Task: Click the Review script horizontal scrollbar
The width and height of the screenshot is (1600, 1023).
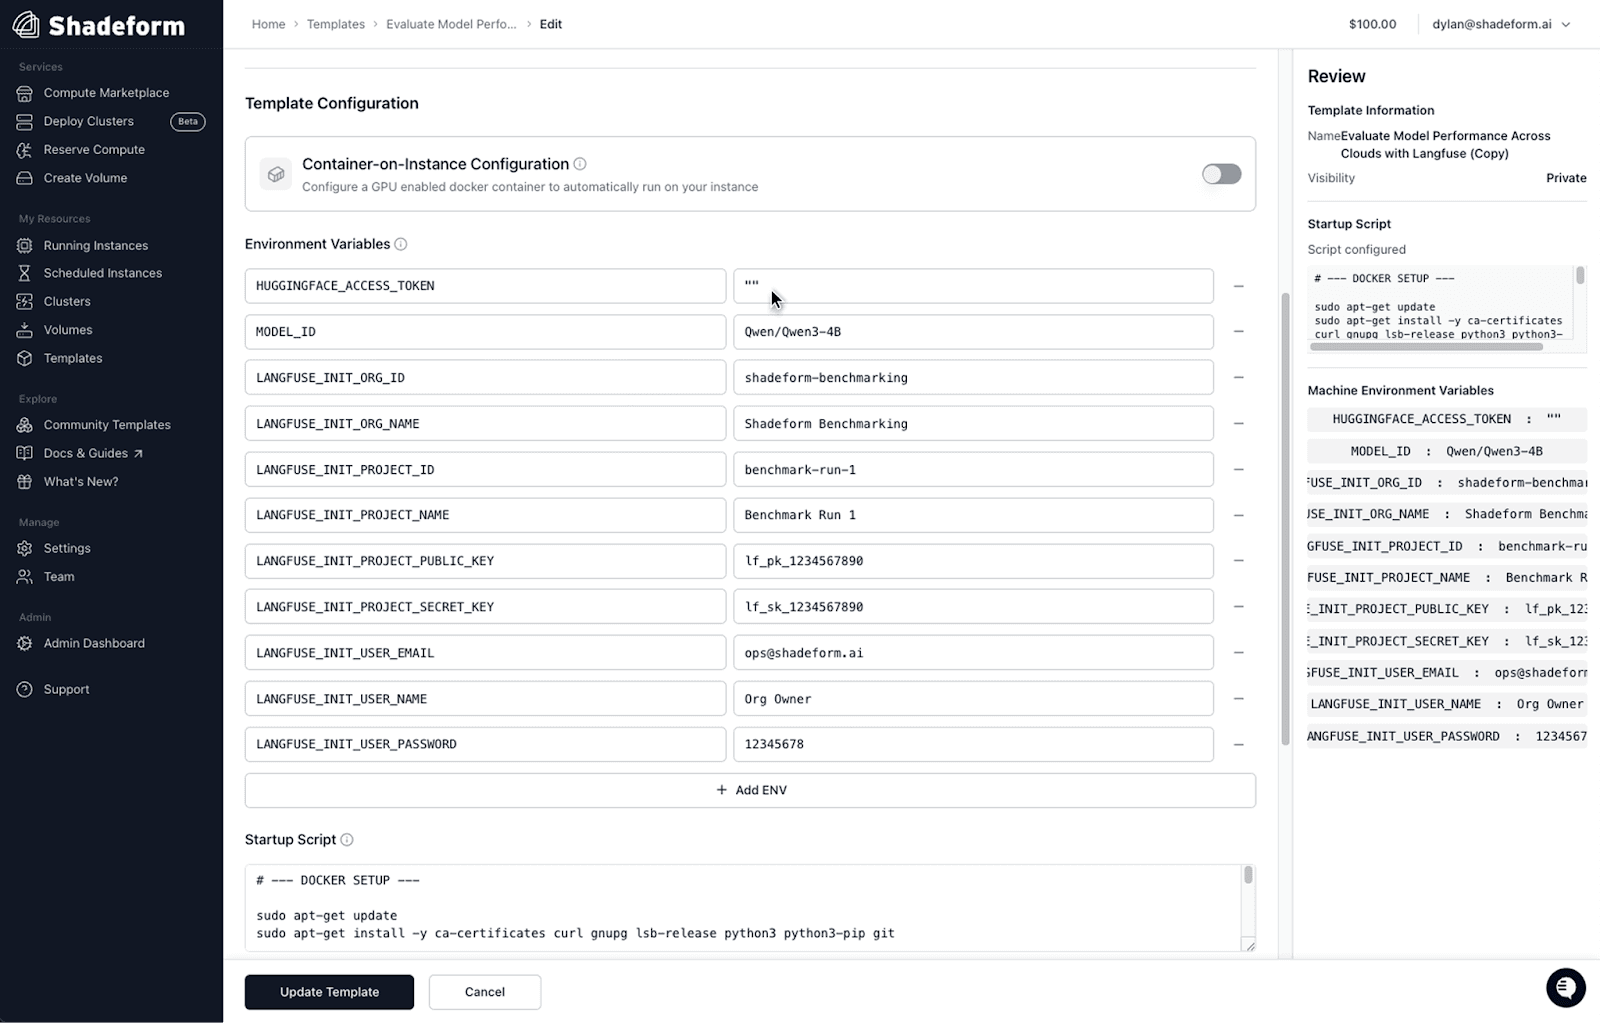Action: click(x=1426, y=347)
